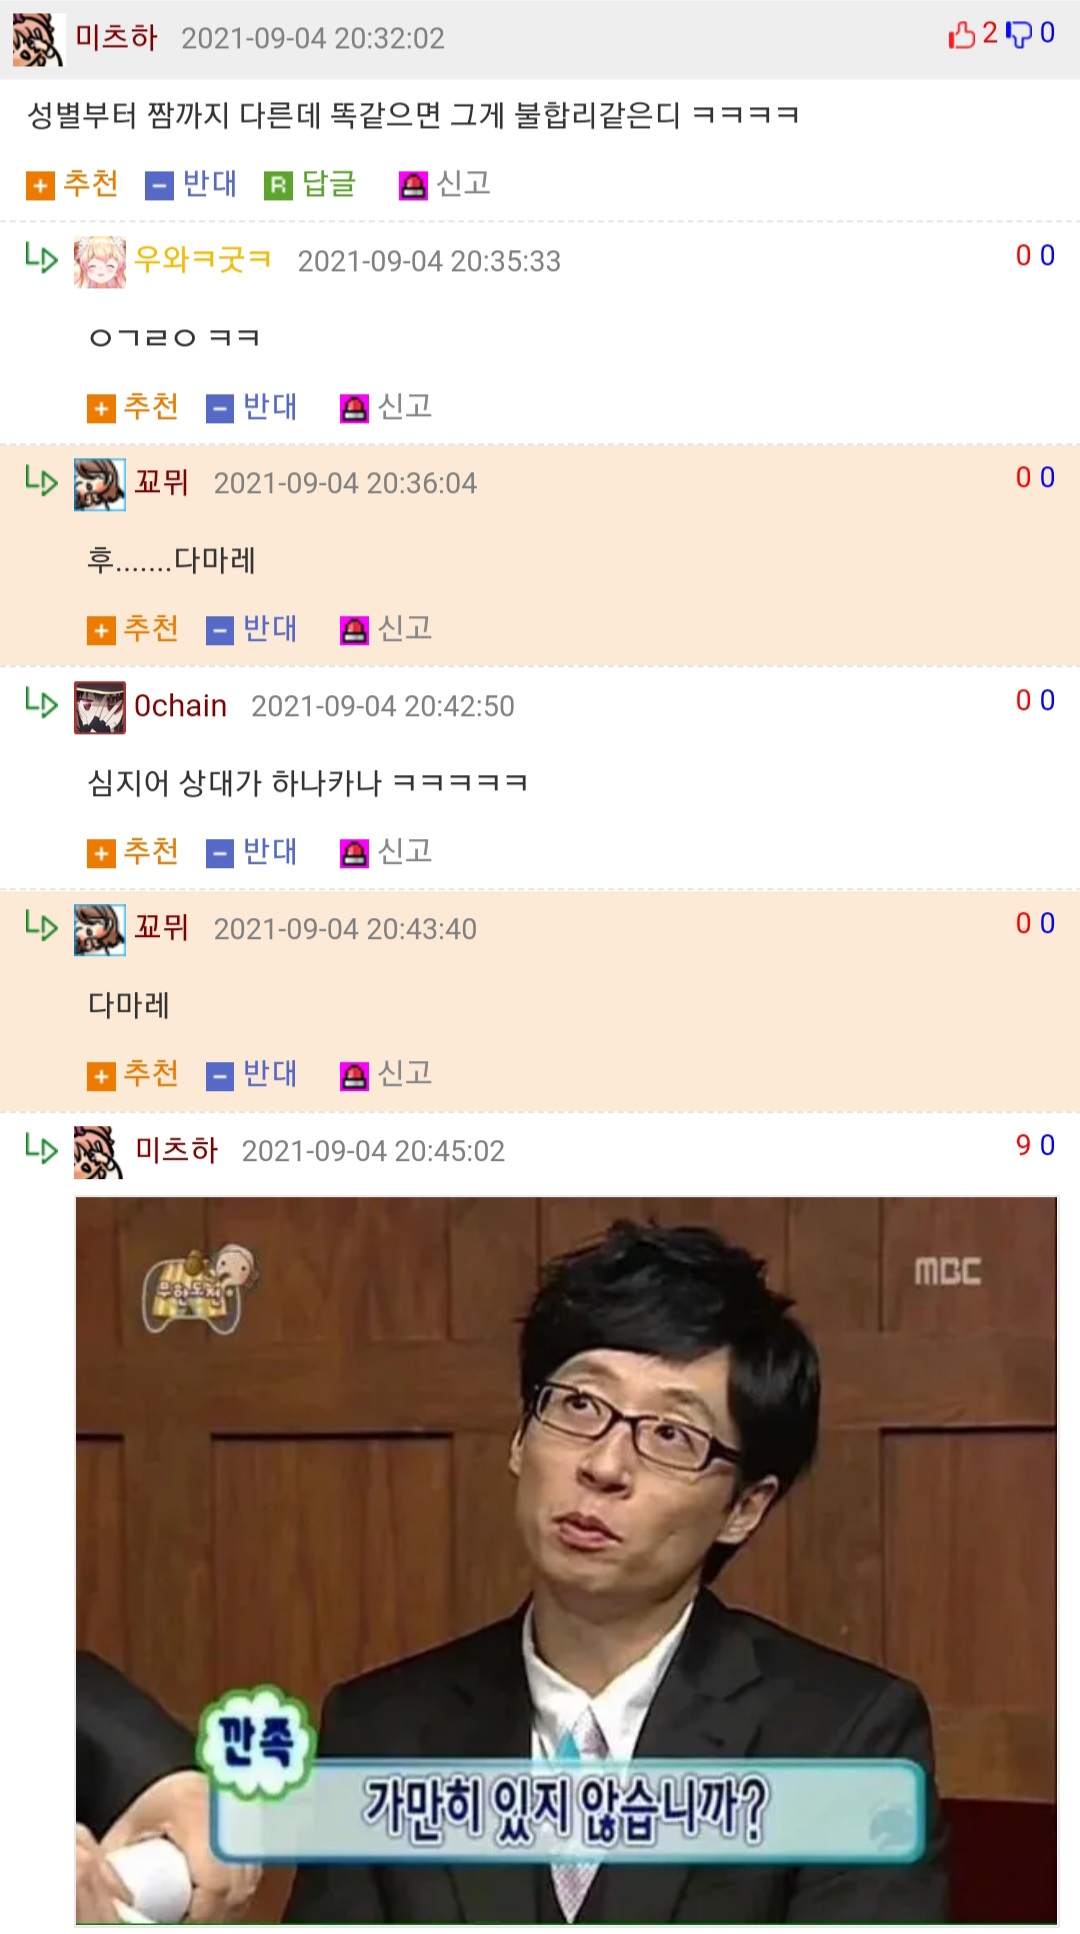Open 미츠하's username on the image reply
This screenshot has width=1080, height=1934.
pyautogui.click(x=176, y=1150)
